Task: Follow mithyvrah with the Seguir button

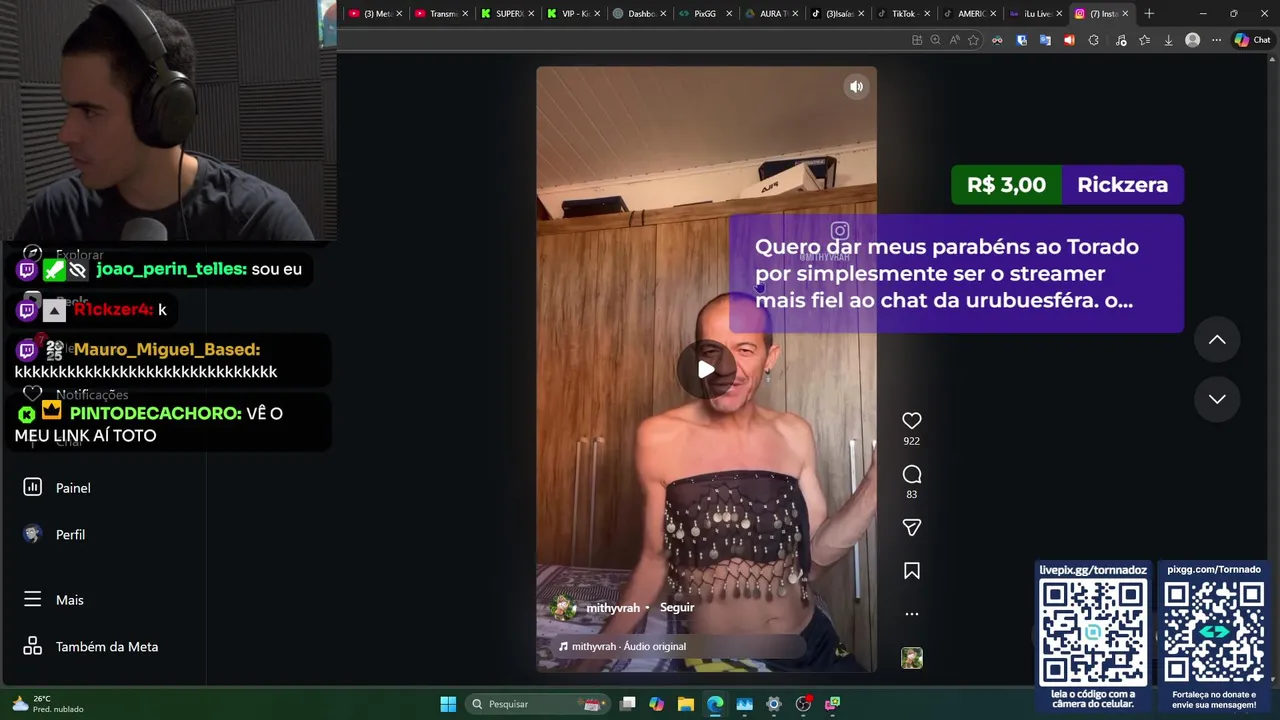Action: (x=677, y=607)
